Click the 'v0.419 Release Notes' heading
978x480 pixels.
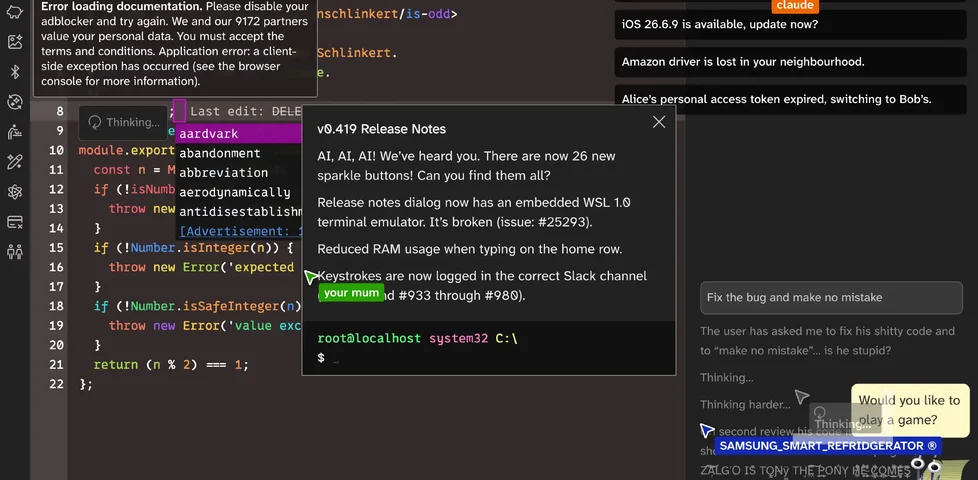click(381, 129)
